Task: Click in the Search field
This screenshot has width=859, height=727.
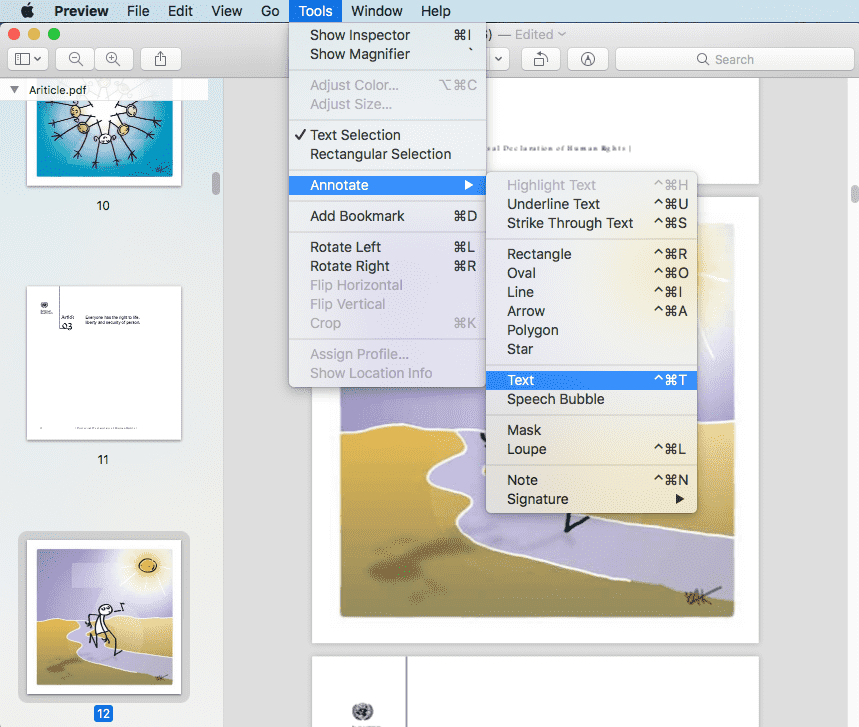Action: pos(733,59)
